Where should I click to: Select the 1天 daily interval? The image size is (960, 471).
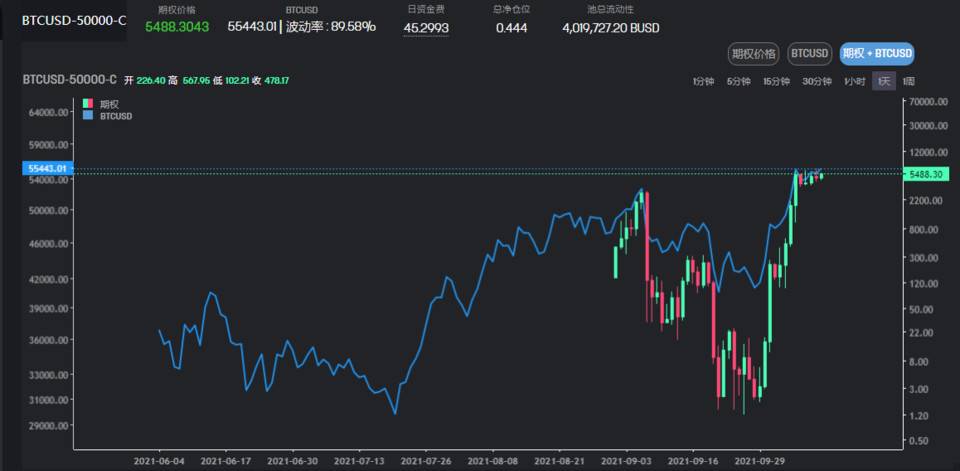pos(884,82)
